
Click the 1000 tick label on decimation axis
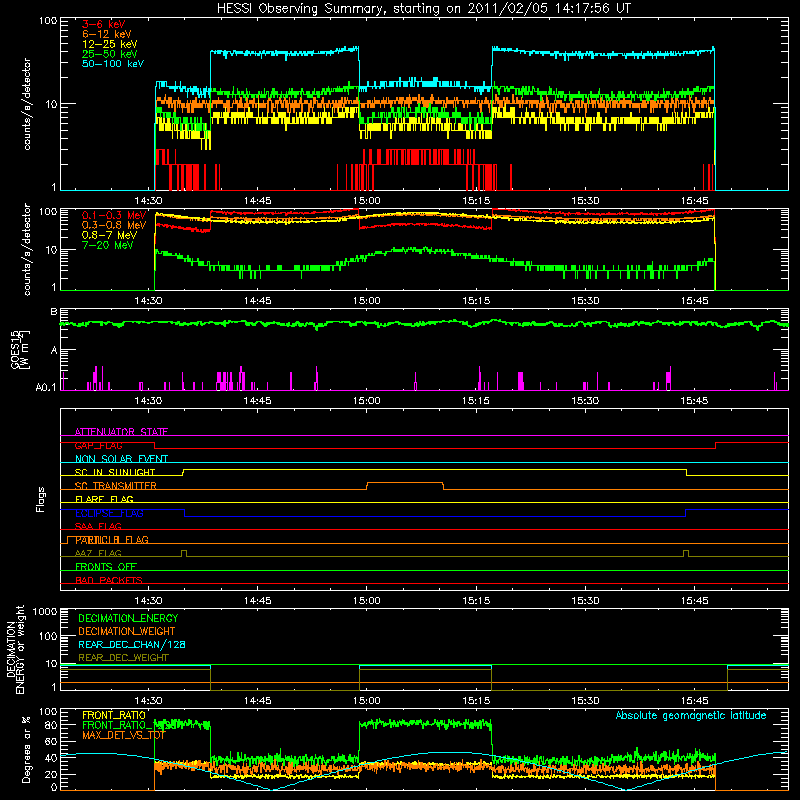coord(45,612)
